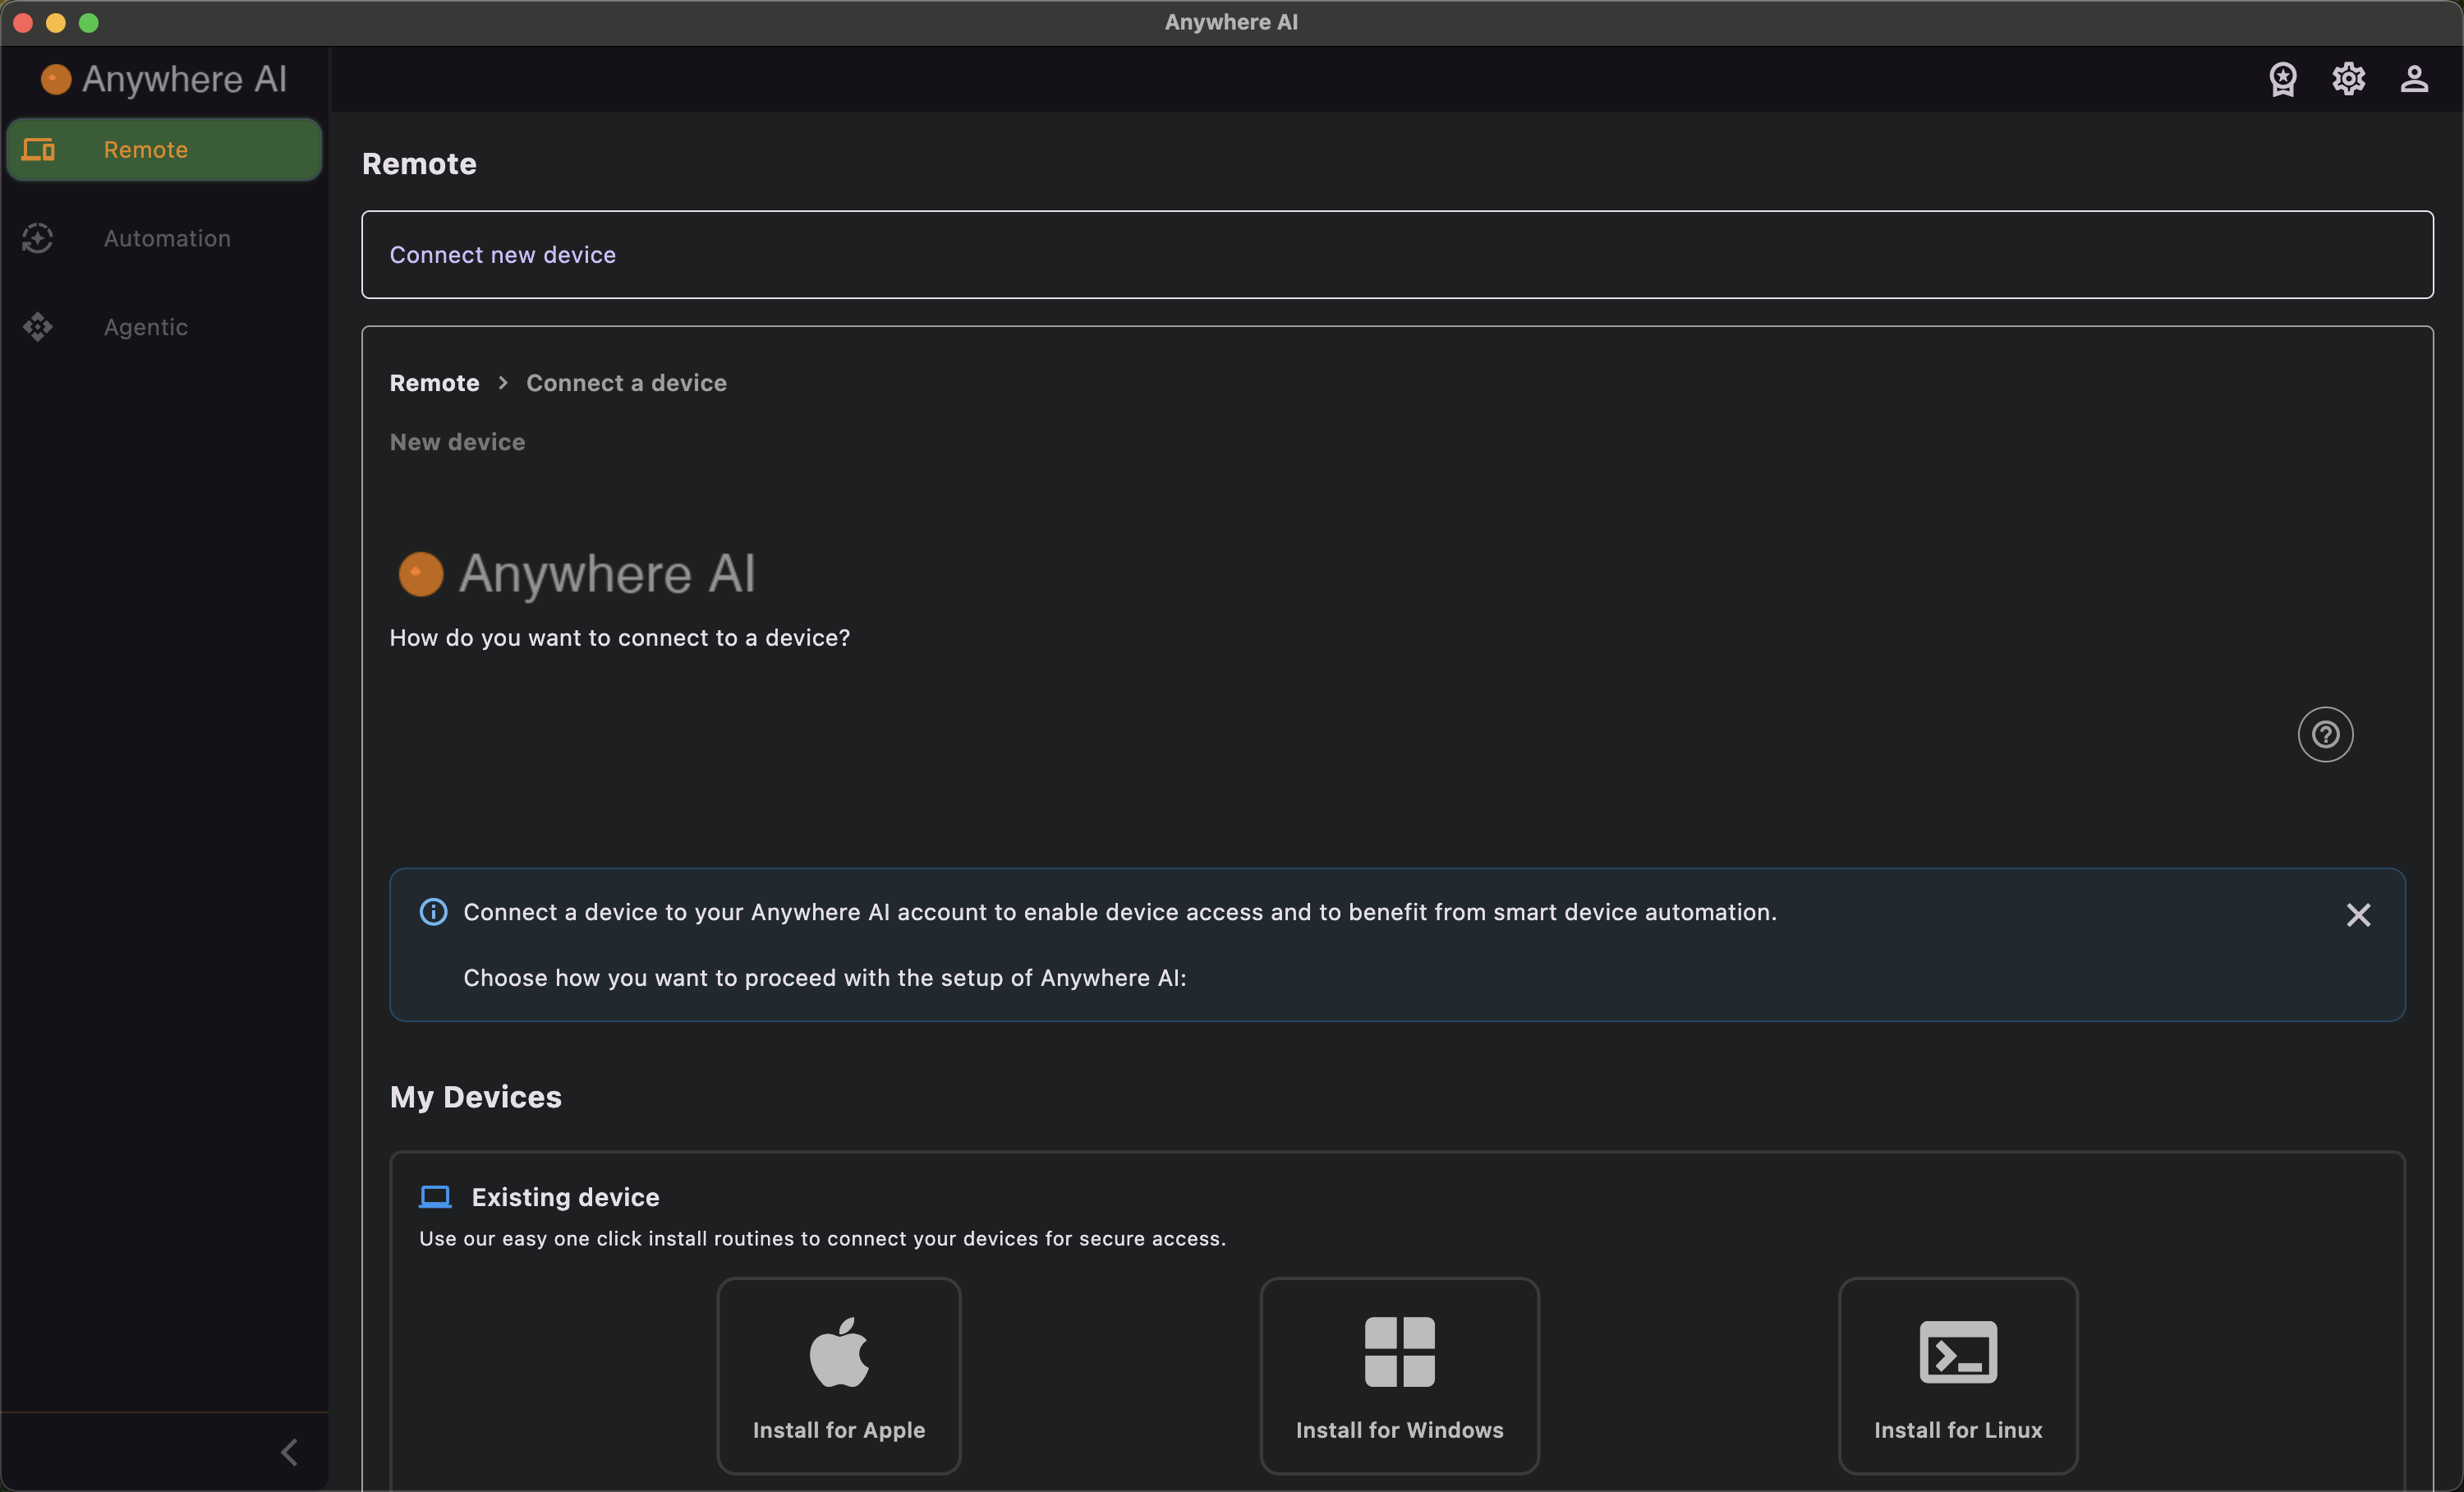The width and height of the screenshot is (2464, 1492).
Task: Click the Connect new device bar
Action: tap(1397, 254)
